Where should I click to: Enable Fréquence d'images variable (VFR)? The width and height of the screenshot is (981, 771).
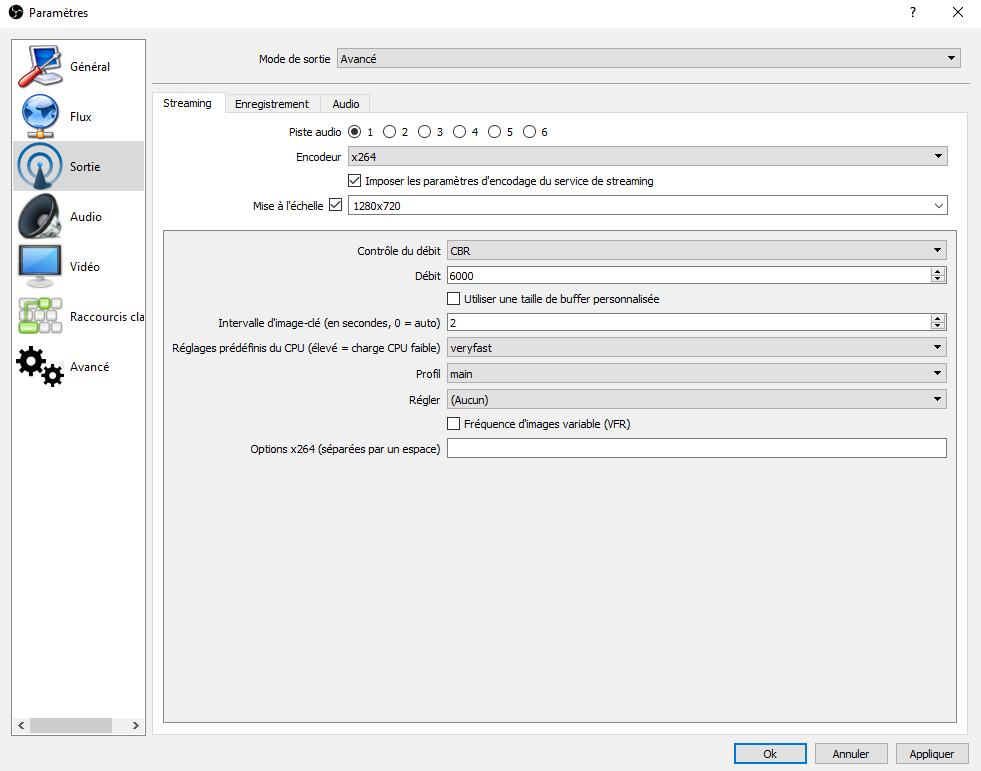tap(454, 424)
